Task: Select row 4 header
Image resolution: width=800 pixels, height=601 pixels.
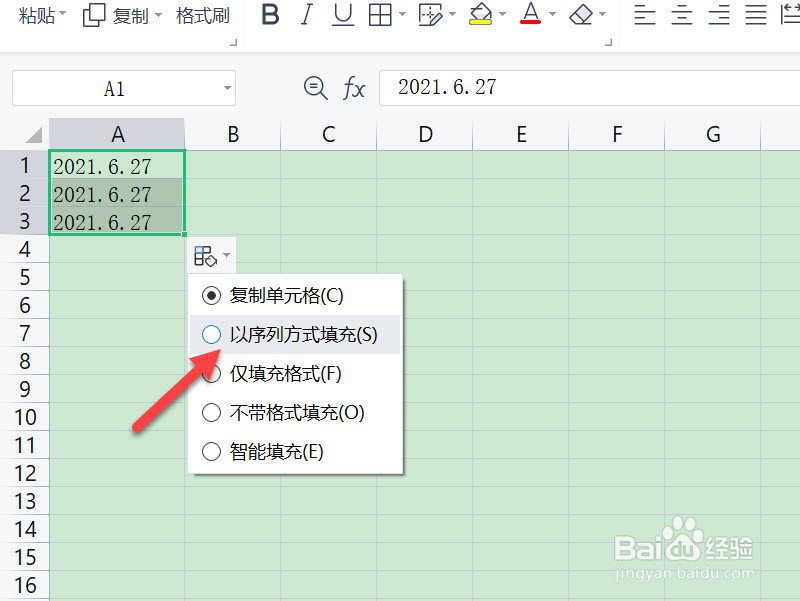Action: (24, 249)
